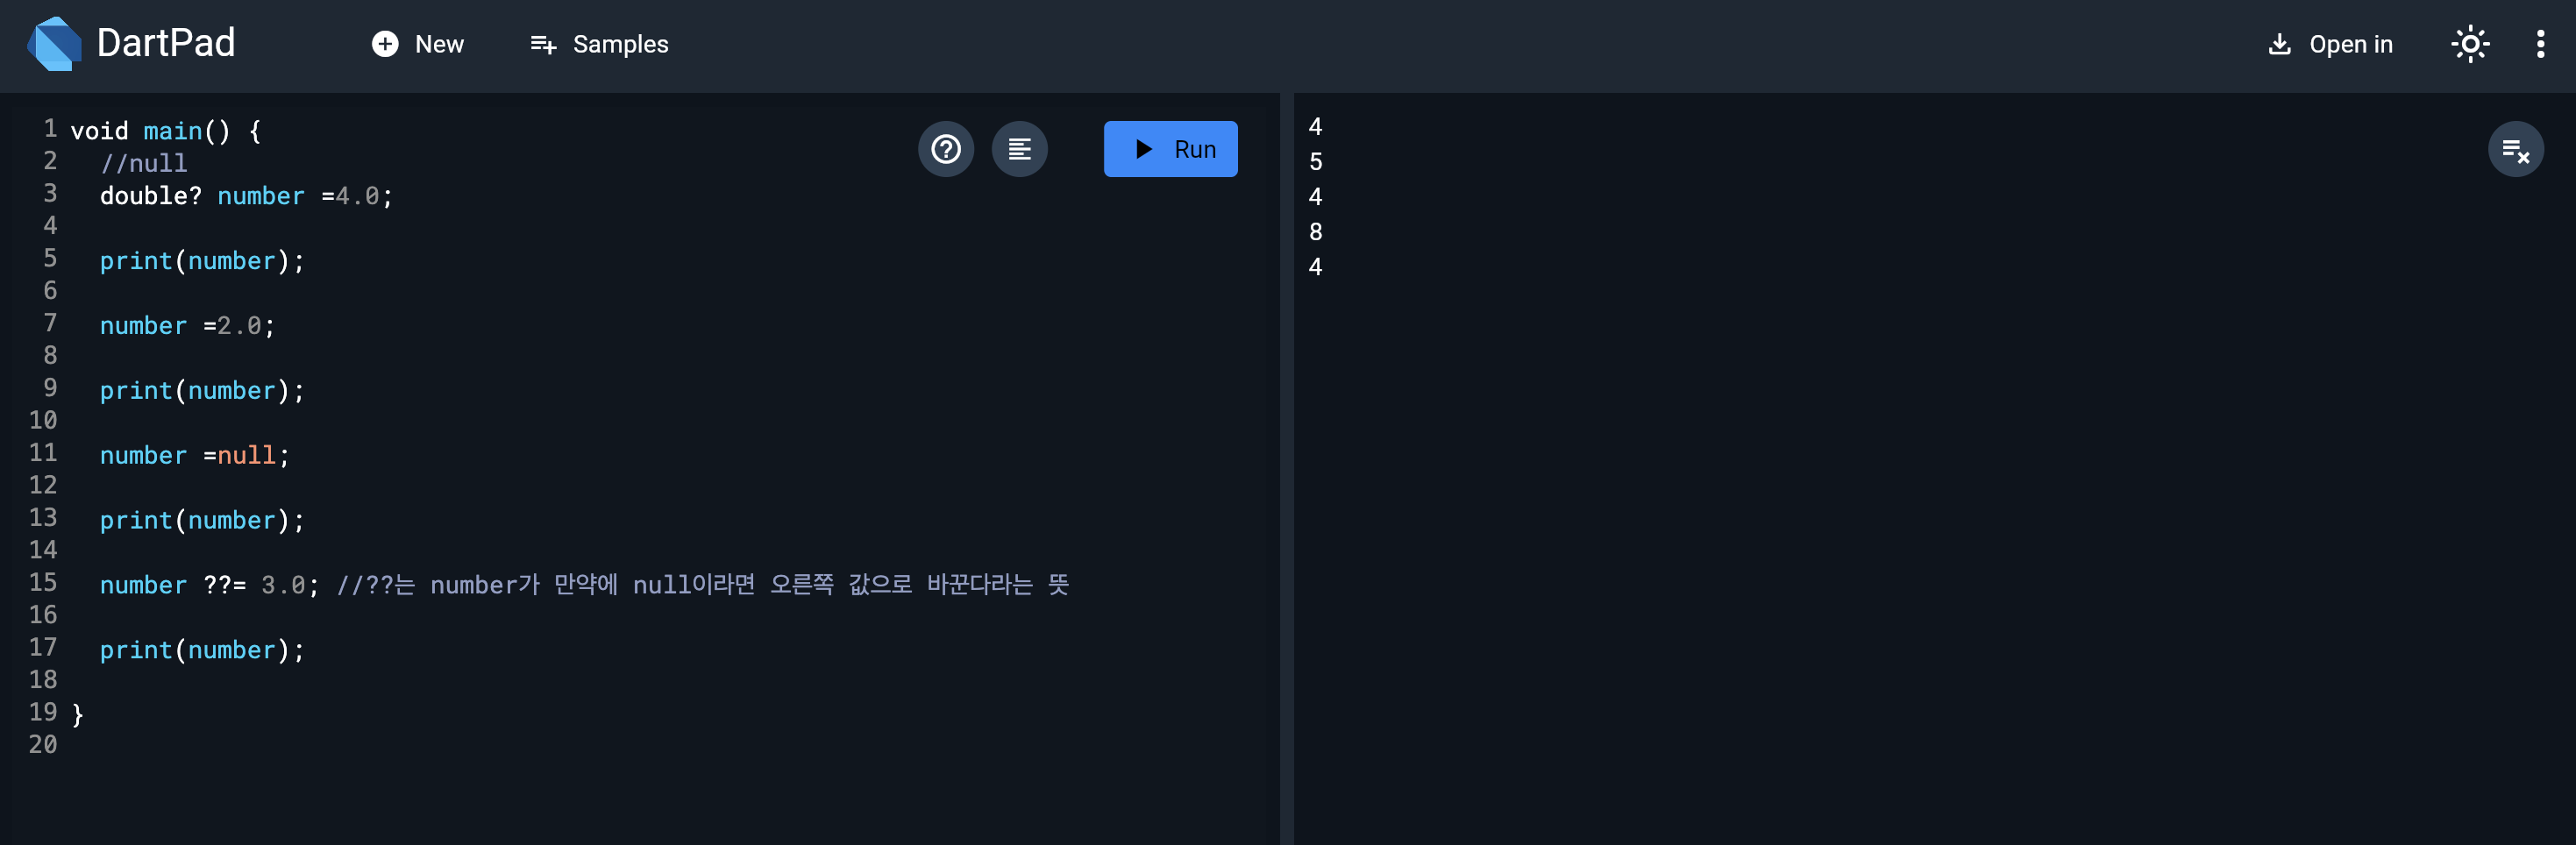
Task: Click the download arrow icon beside Open in
Action: click(2279, 44)
